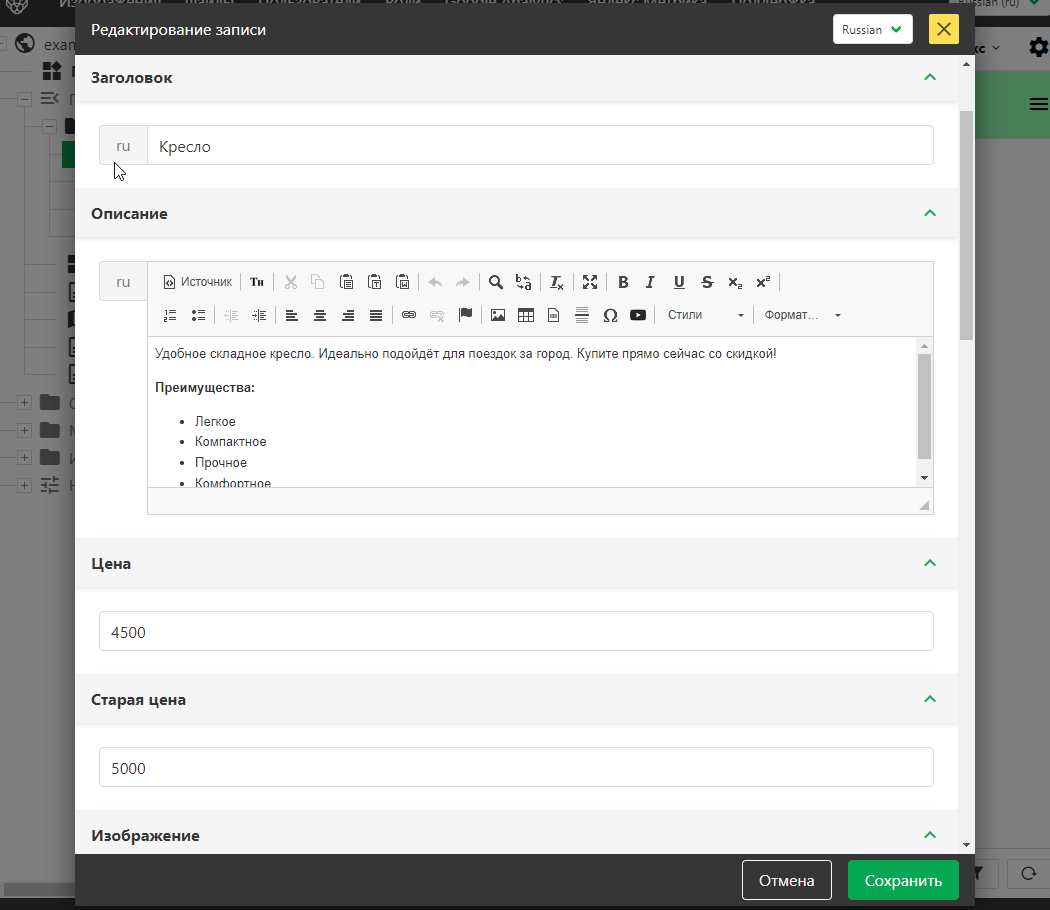Image resolution: width=1050 pixels, height=910 pixels.
Task: Open the Russian language dropdown
Action: (x=872, y=30)
